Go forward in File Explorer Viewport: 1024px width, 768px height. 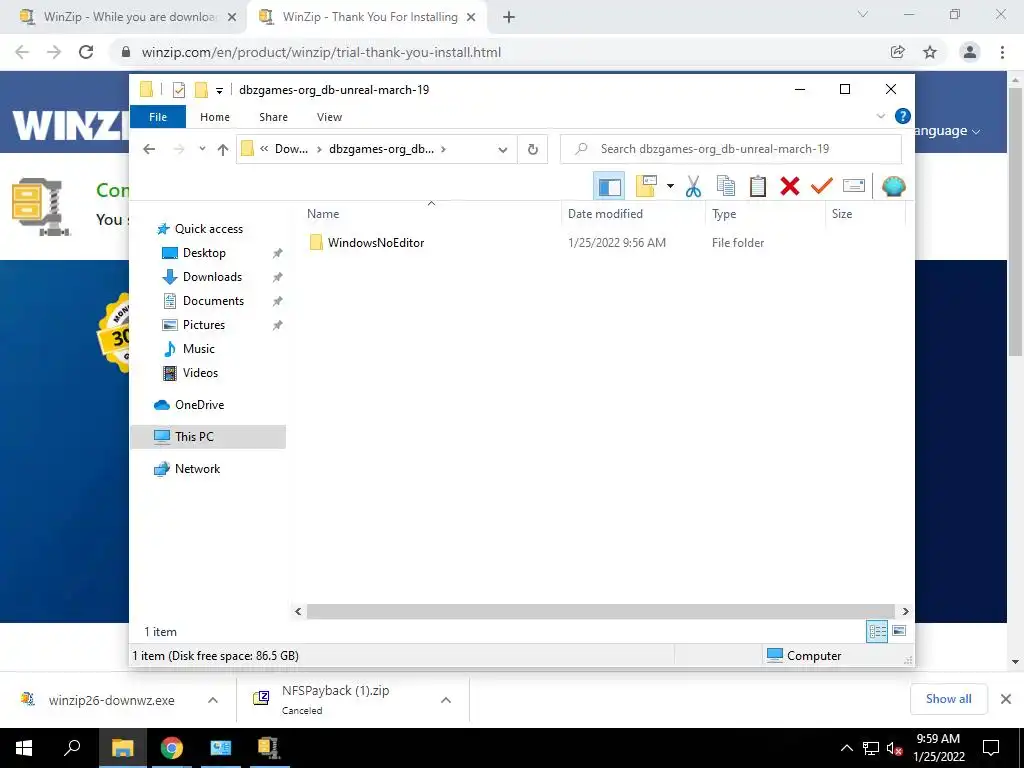point(179,149)
